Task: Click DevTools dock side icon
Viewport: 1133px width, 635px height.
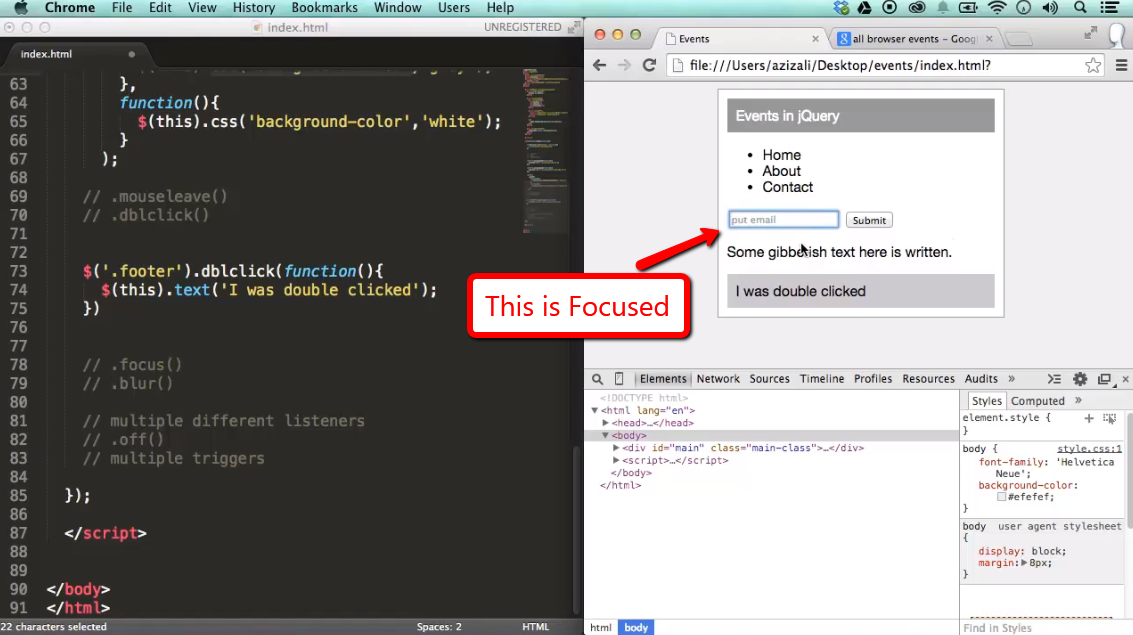Action: click(x=1104, y=379)
